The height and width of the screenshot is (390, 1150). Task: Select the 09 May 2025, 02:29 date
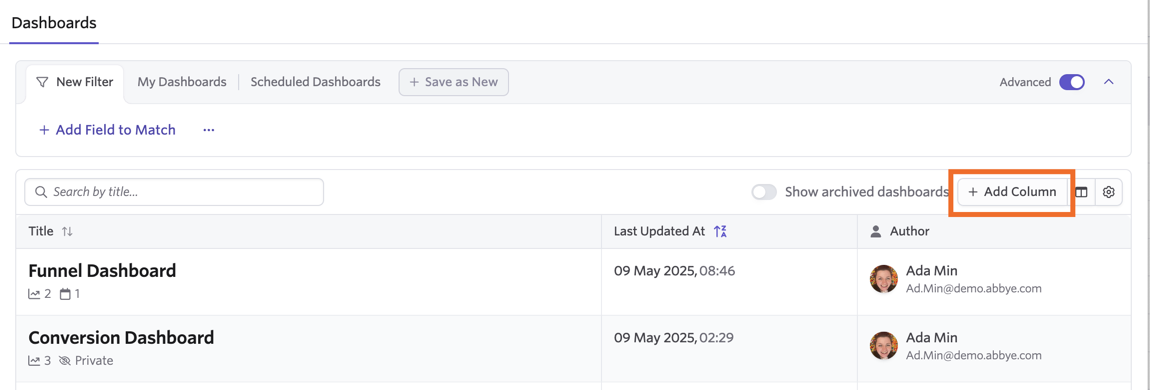[x=674, y=338]
